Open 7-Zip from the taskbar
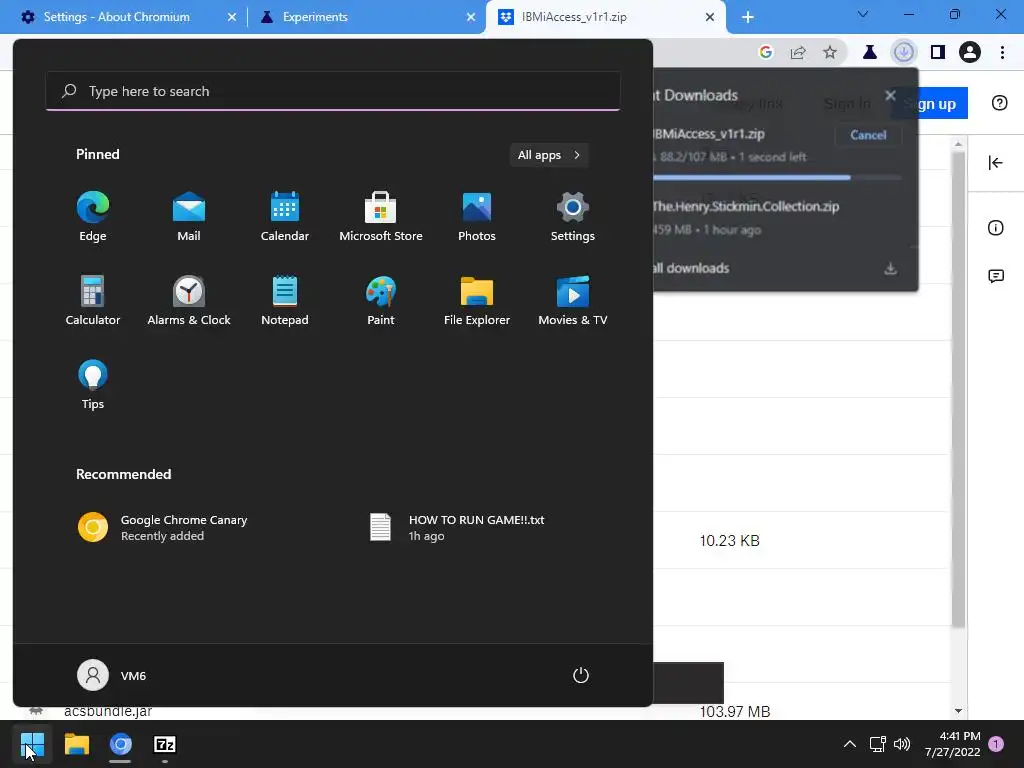1024x768 pixels. (x=165, y=744)
